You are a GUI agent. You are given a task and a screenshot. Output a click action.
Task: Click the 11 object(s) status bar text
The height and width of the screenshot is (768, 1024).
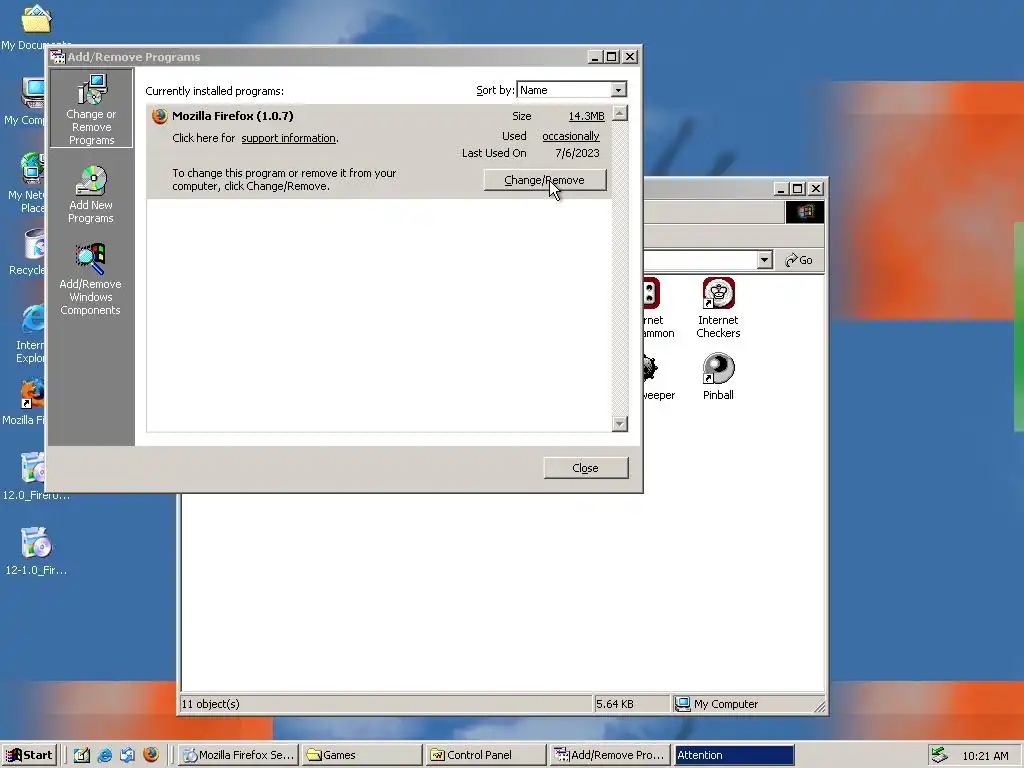click(x=210, y=704)
